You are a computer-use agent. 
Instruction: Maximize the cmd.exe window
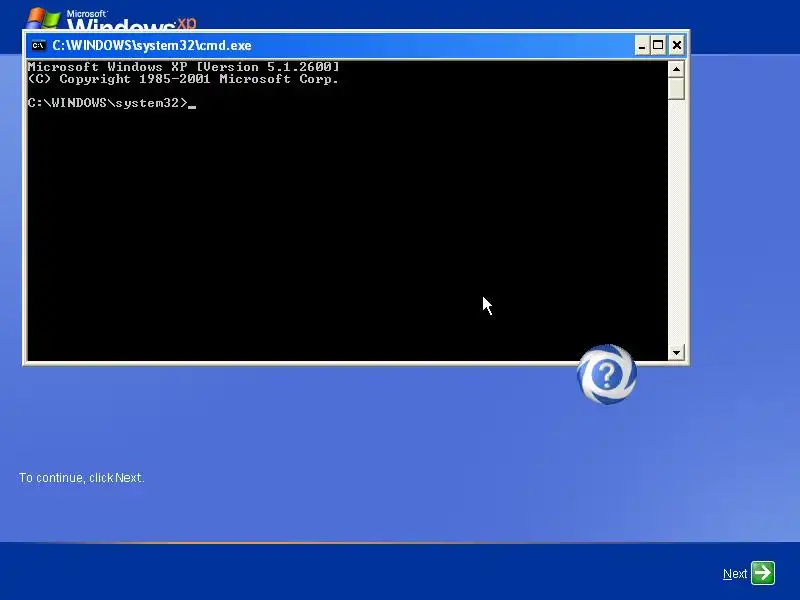[658, 45]
